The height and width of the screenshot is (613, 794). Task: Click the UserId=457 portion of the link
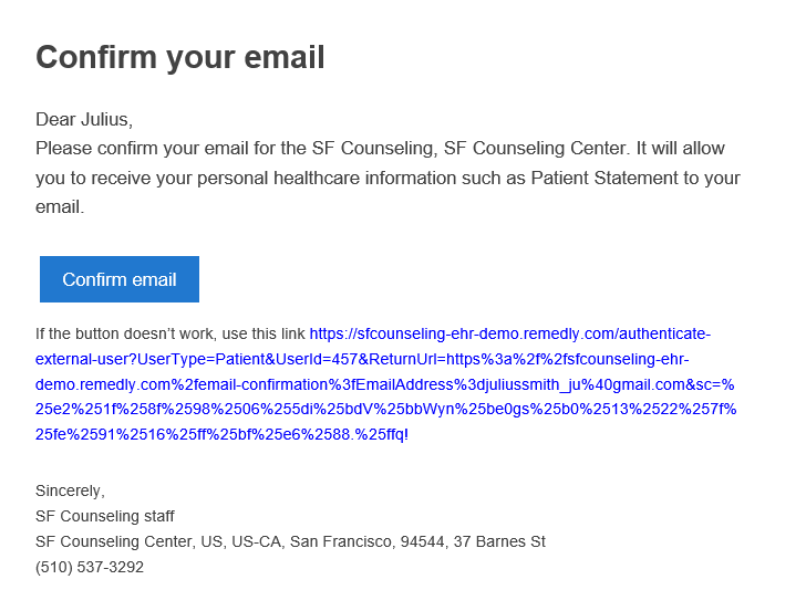point(316,359)
